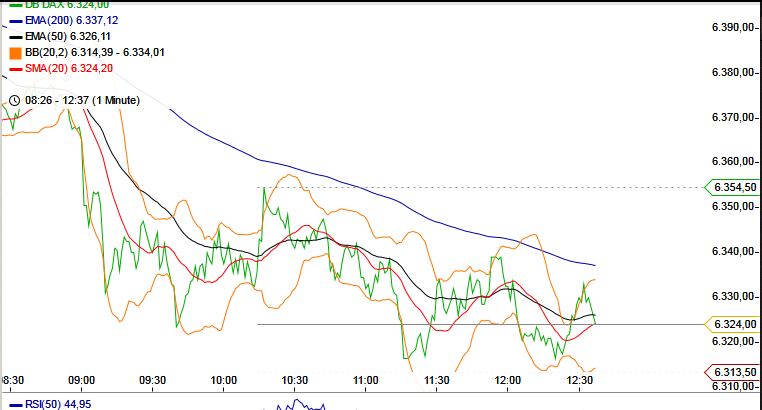Click the 09:00 time axis label
762x410 pixels.
[81, 380]
